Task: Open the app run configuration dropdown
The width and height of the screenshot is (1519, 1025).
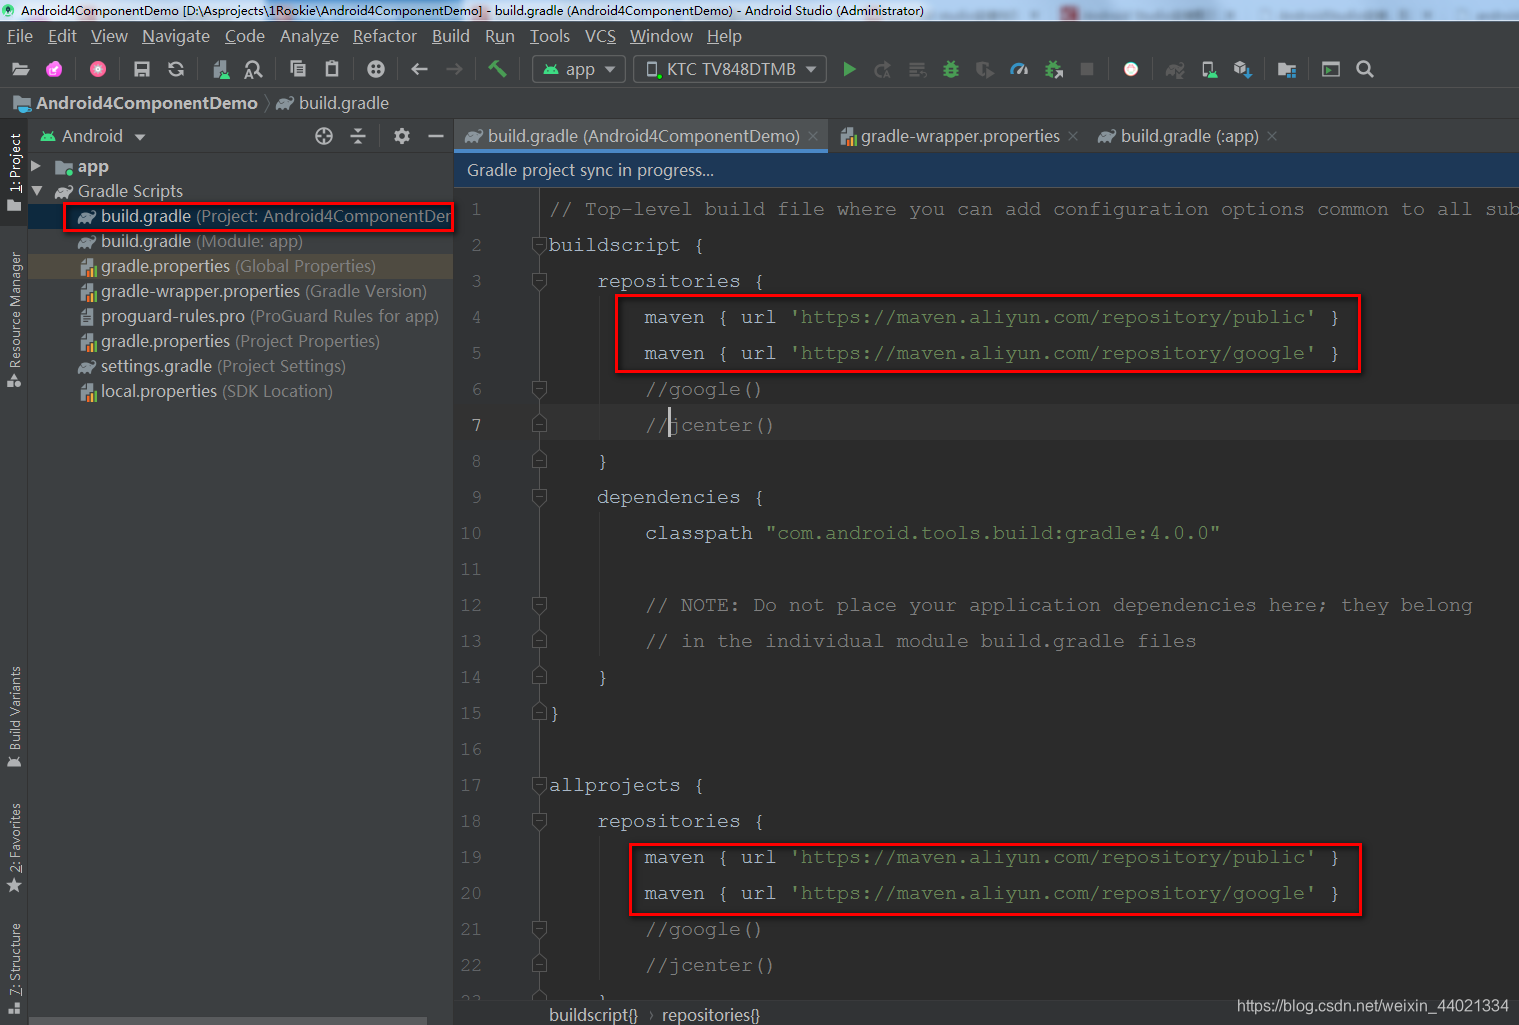Action: coord(579,69)
